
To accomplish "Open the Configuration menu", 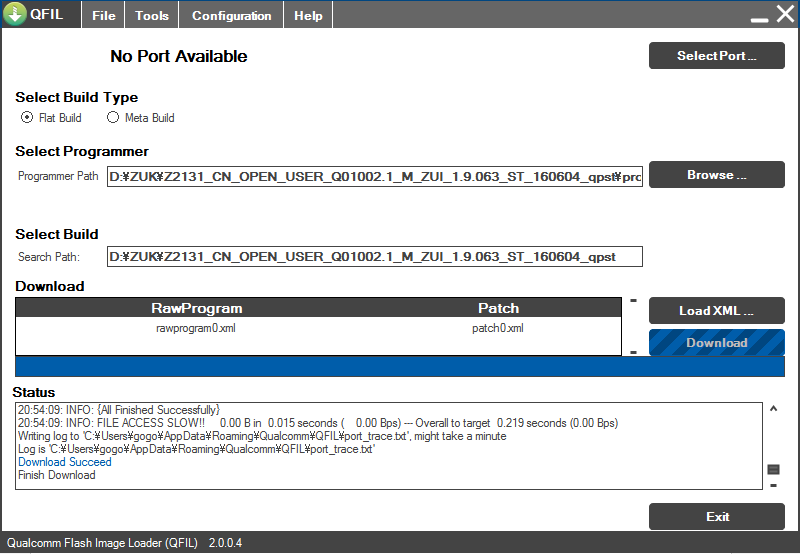I will pyautogui.click(x=231, y=15).
